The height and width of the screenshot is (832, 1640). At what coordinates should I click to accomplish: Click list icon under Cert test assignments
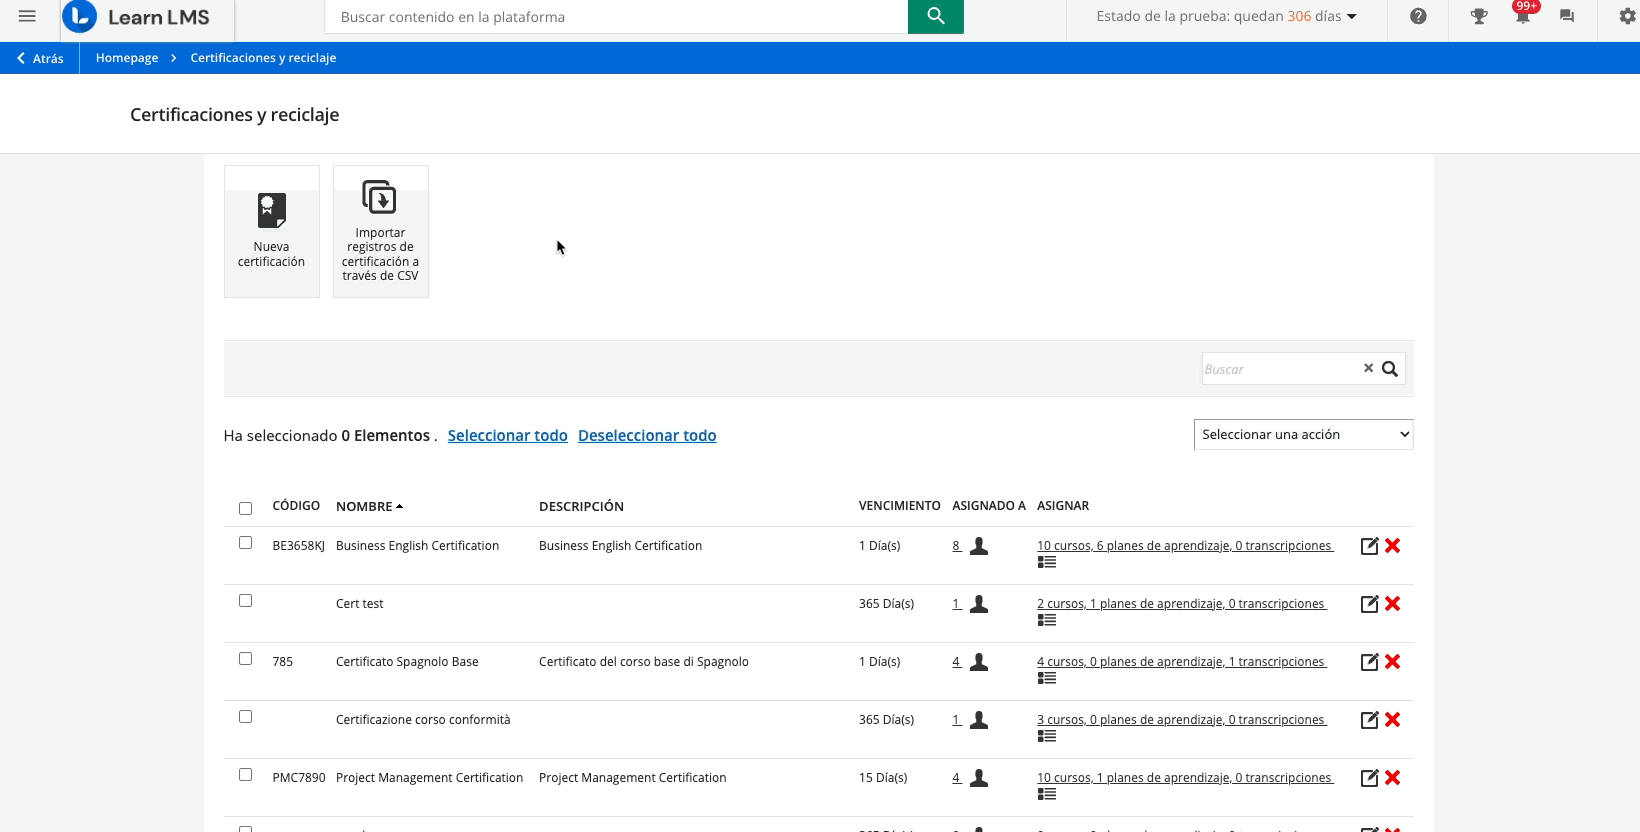1047,620
